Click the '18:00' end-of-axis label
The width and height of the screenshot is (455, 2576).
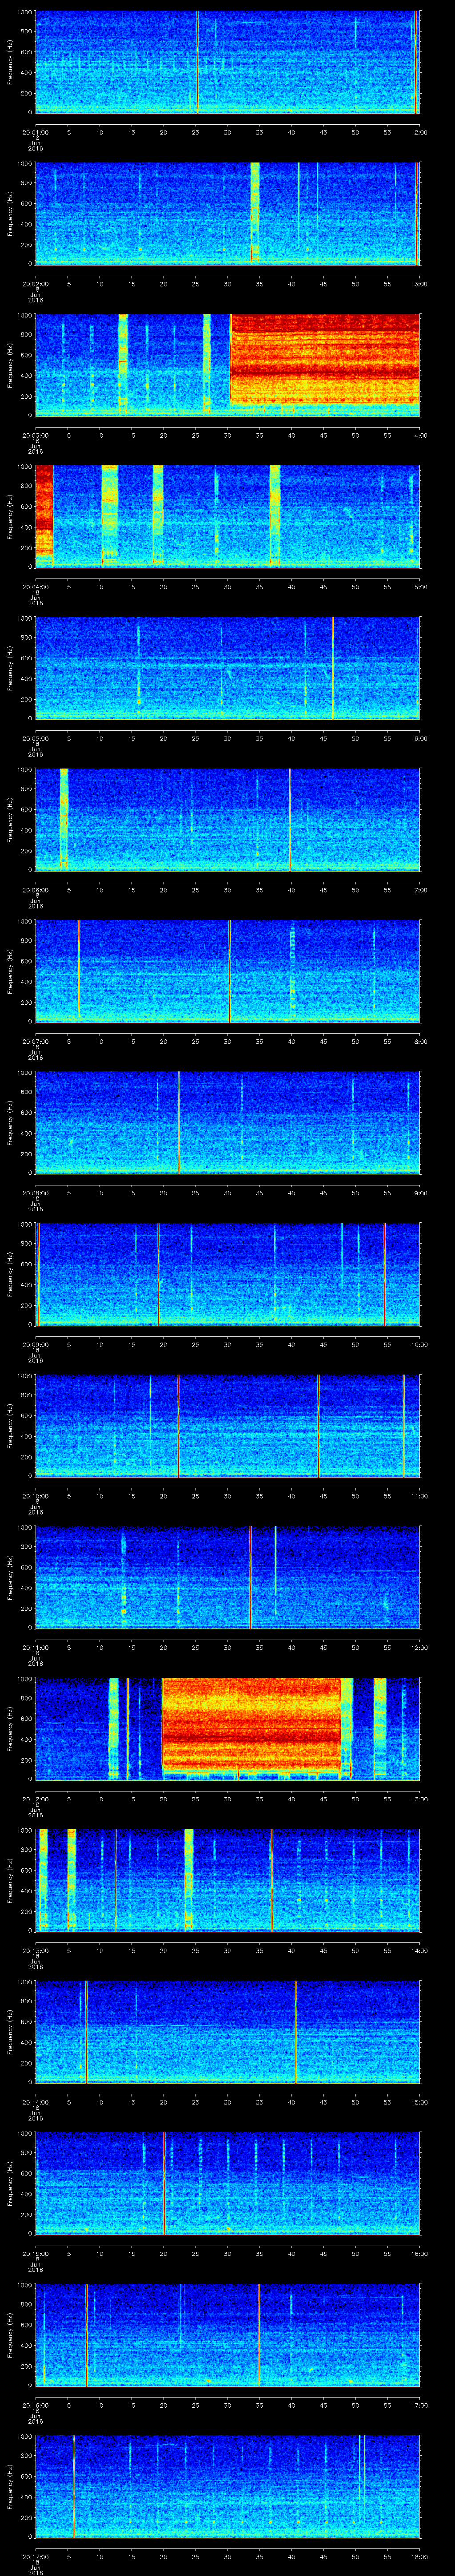point(419,2557)
